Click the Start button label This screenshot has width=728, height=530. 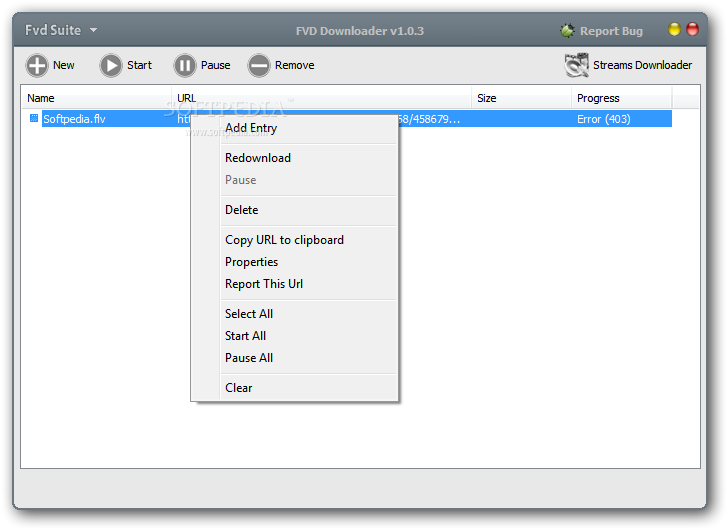pyautogui.click(x=139, y=65)
